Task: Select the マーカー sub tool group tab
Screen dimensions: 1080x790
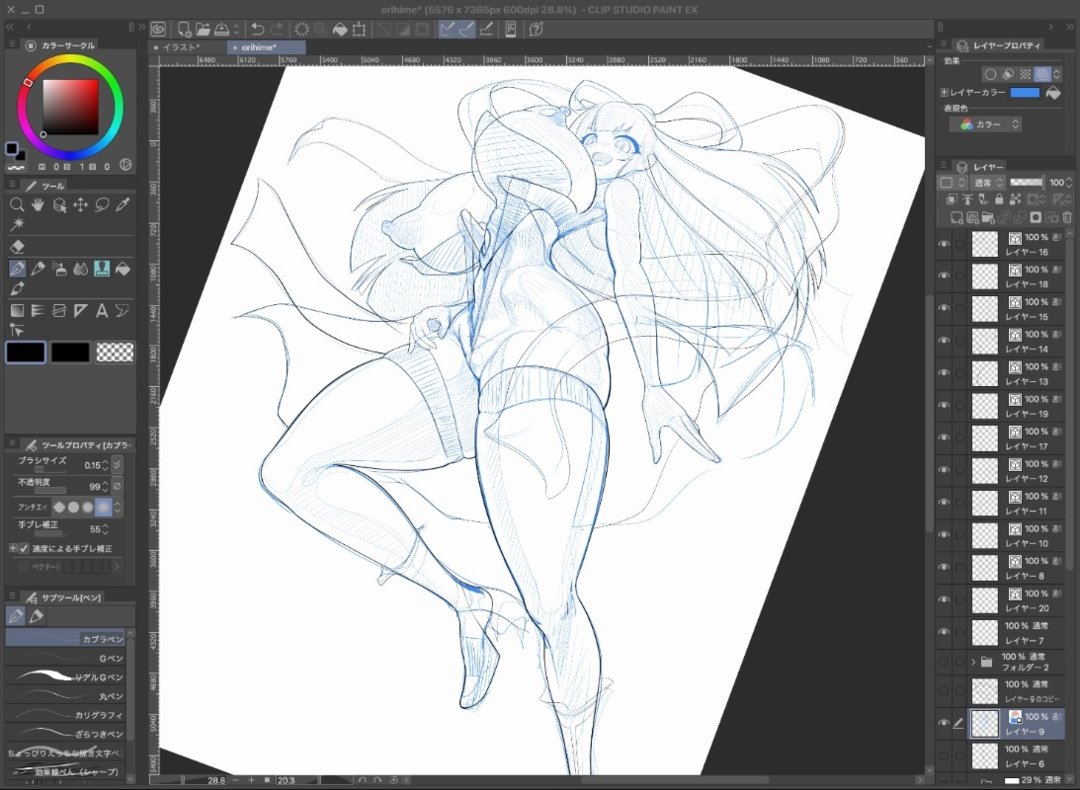Action: [x=37, y=615]
